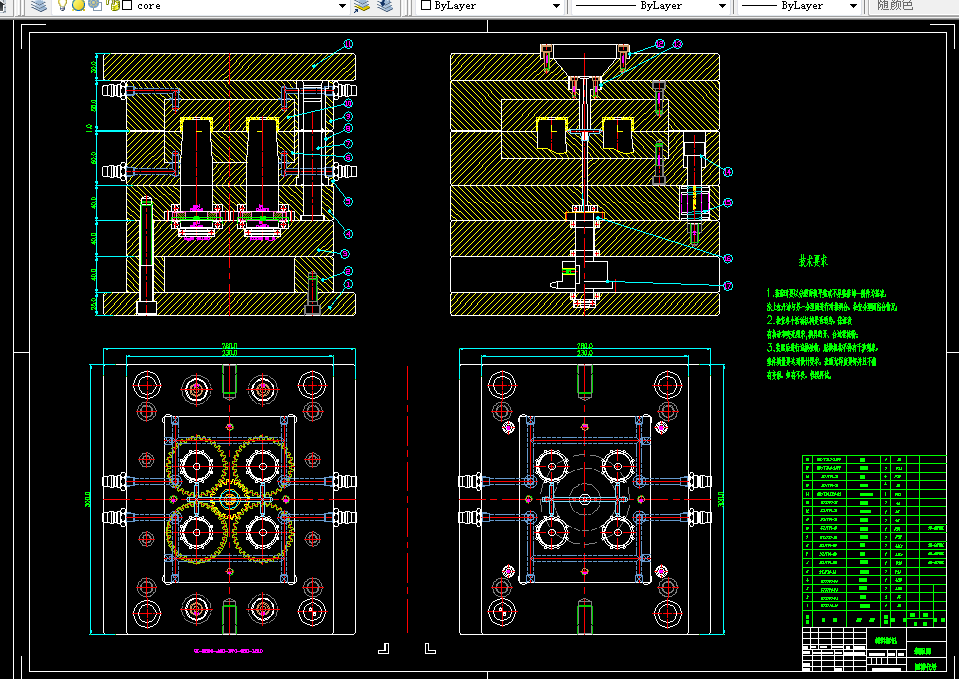
Task: Toggle viewport freeze for the core layer
Action: (94, 6)
